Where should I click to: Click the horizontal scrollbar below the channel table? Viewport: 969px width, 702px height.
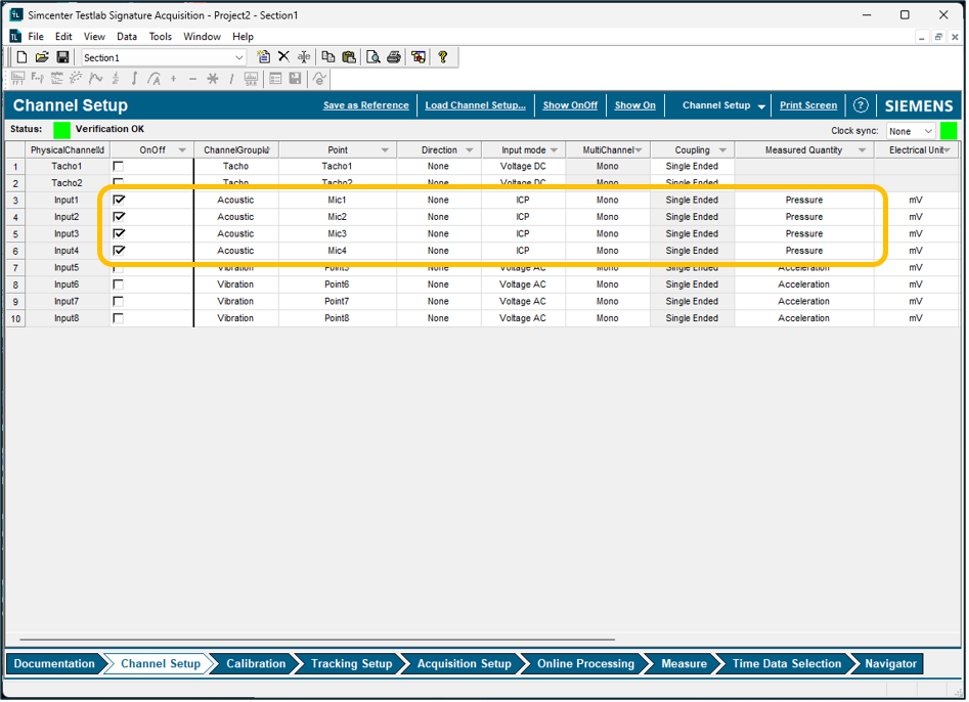316,639
